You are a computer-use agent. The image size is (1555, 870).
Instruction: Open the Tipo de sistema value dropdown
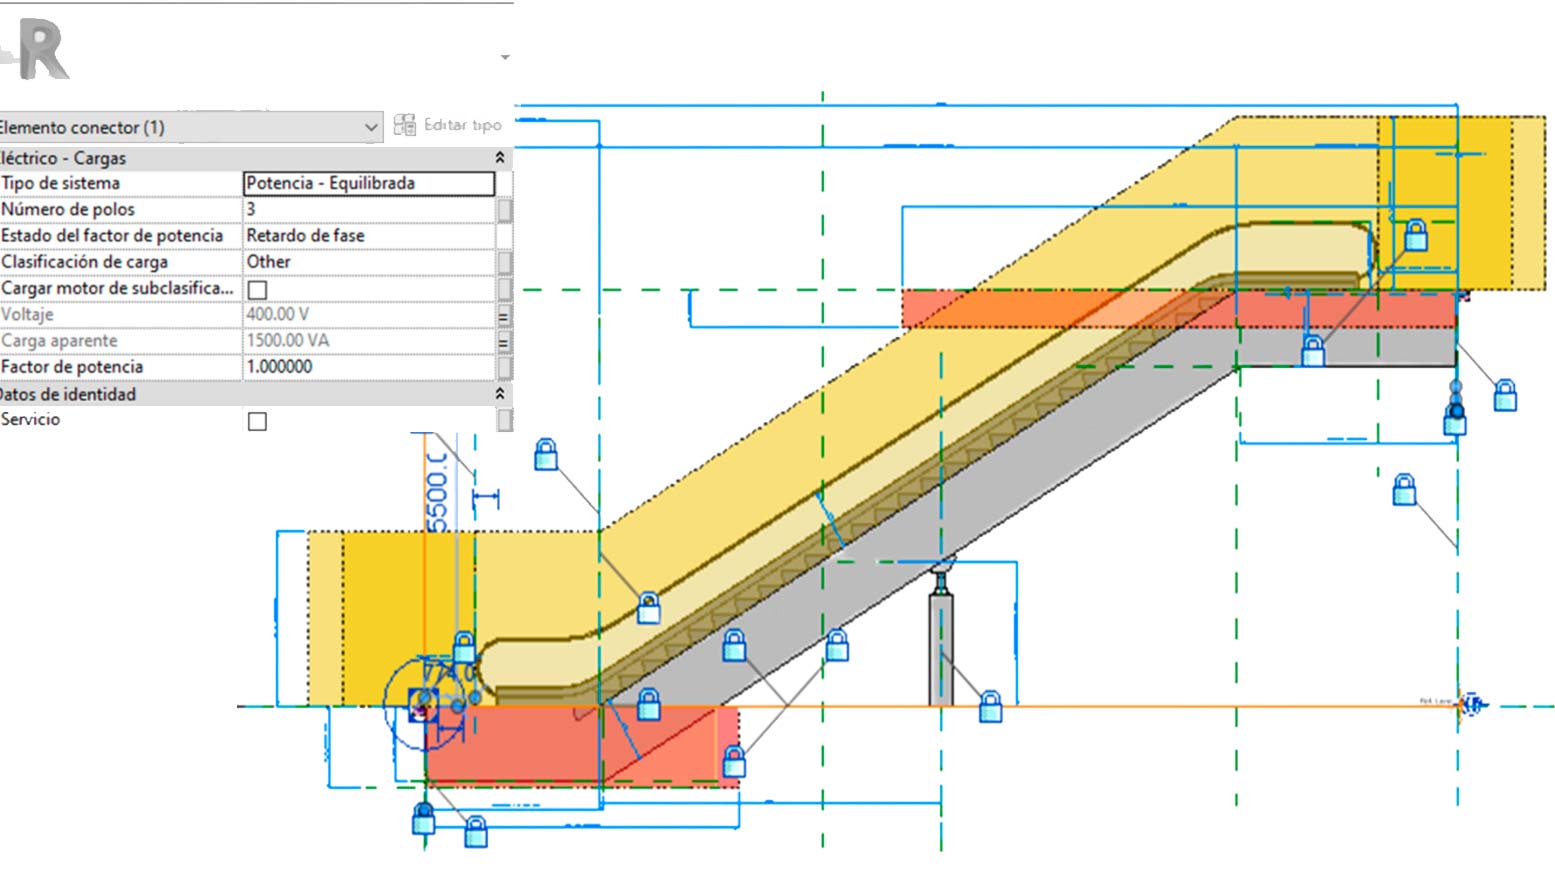[369, 183]
